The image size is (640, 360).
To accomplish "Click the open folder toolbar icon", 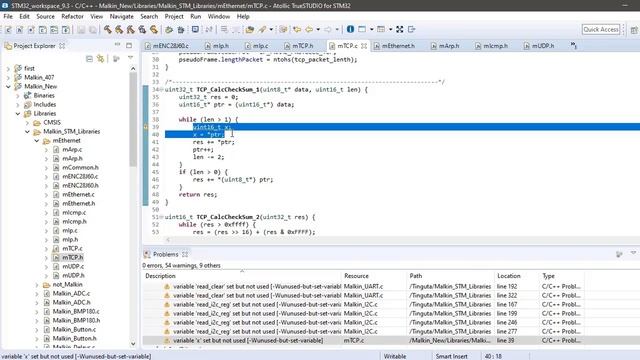I will 250,29.
